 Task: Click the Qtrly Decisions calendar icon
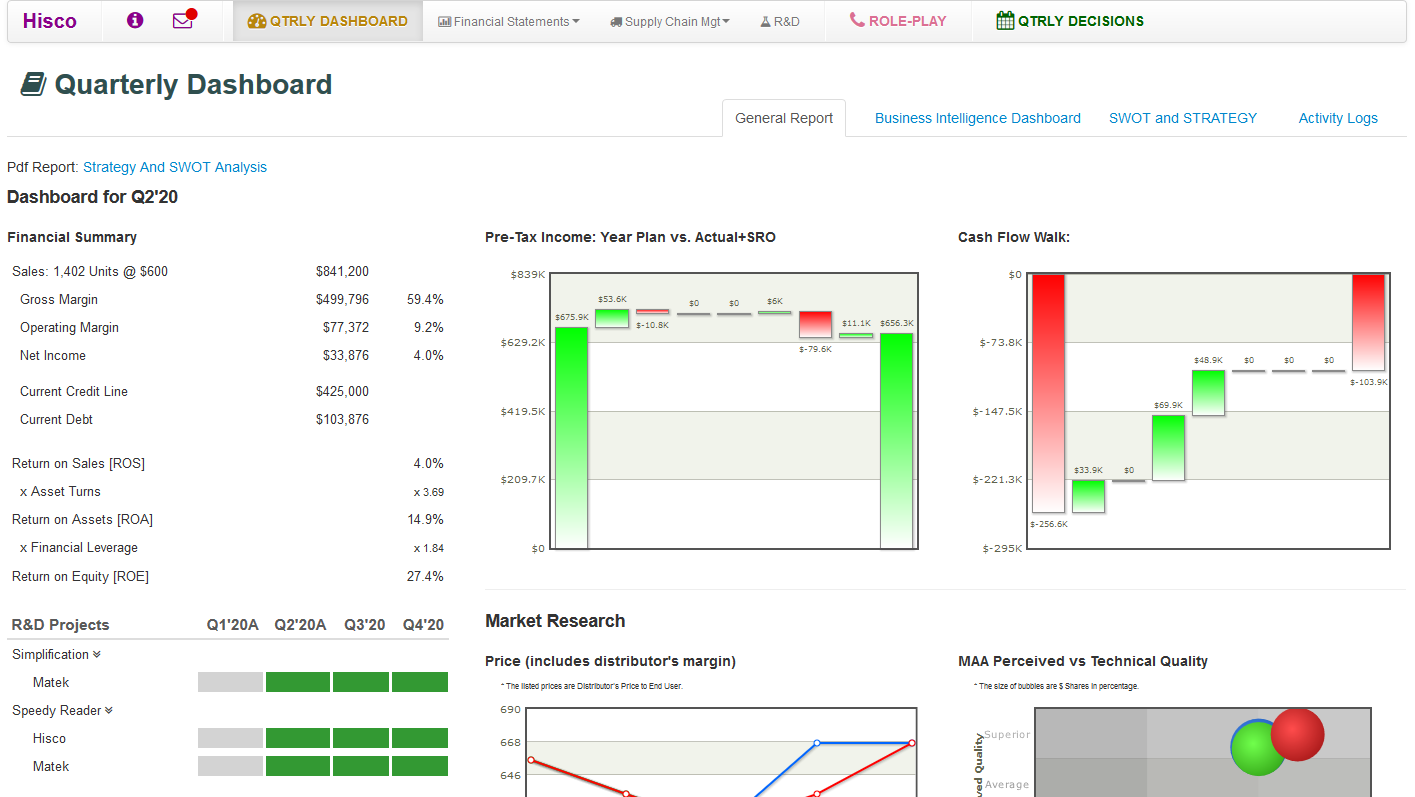(1005, 21)
